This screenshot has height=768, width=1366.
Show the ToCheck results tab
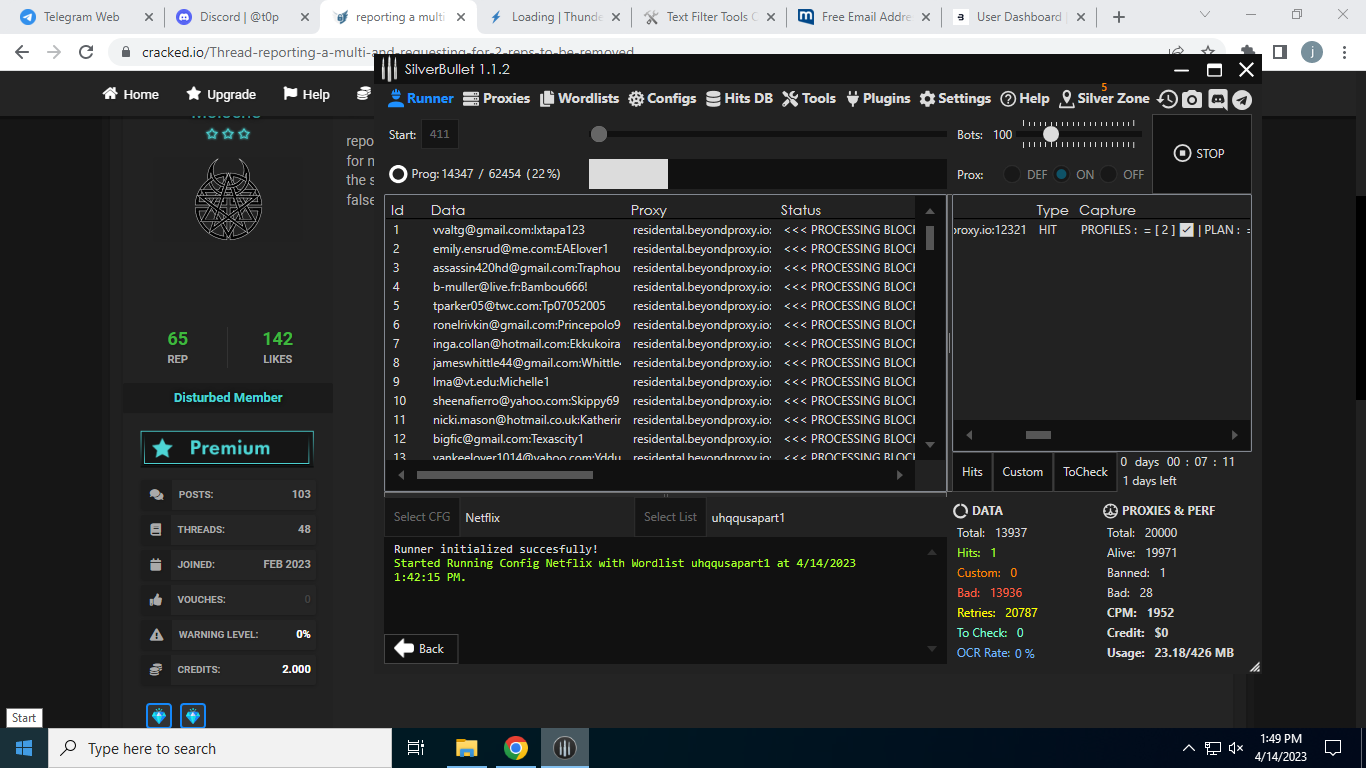pos(1085,472)
